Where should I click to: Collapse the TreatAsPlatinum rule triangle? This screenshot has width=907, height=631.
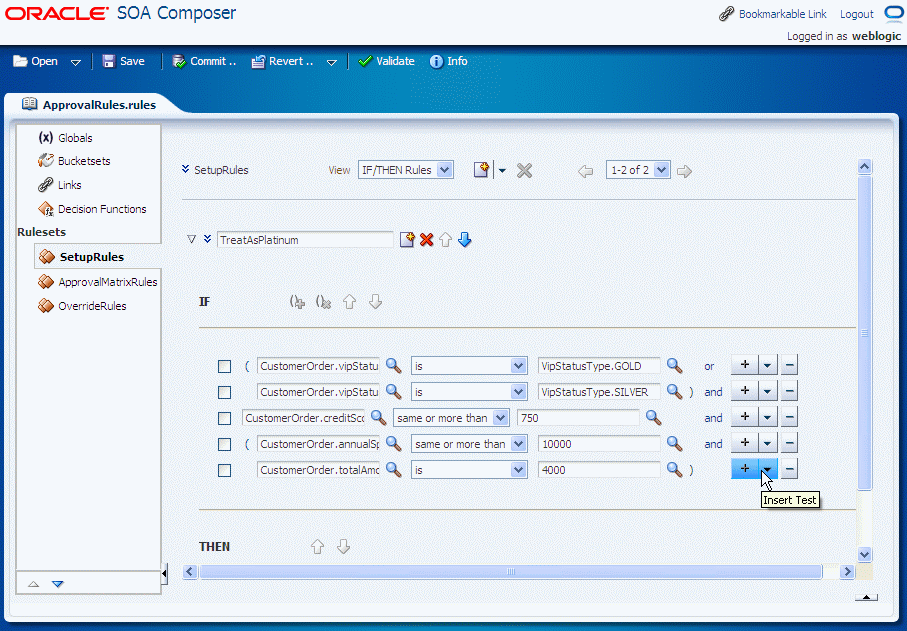(x=191, y=239)
